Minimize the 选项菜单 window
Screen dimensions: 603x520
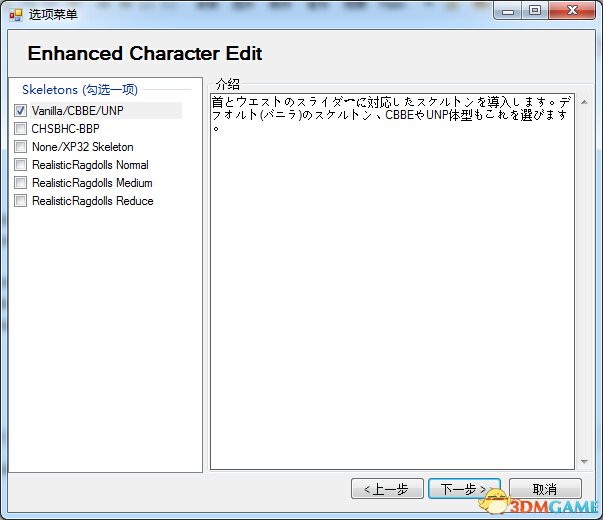(x=508, y=11)
